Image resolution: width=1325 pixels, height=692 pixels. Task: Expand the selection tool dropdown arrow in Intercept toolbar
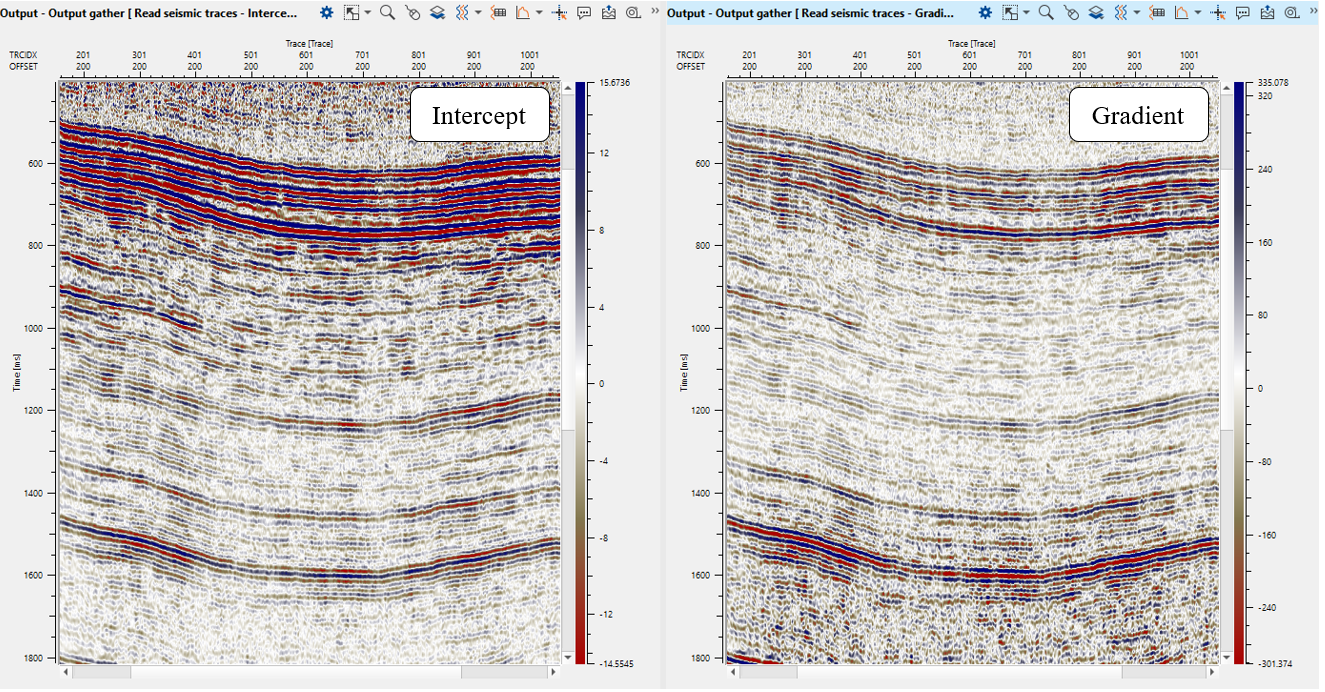click(367, 13)
